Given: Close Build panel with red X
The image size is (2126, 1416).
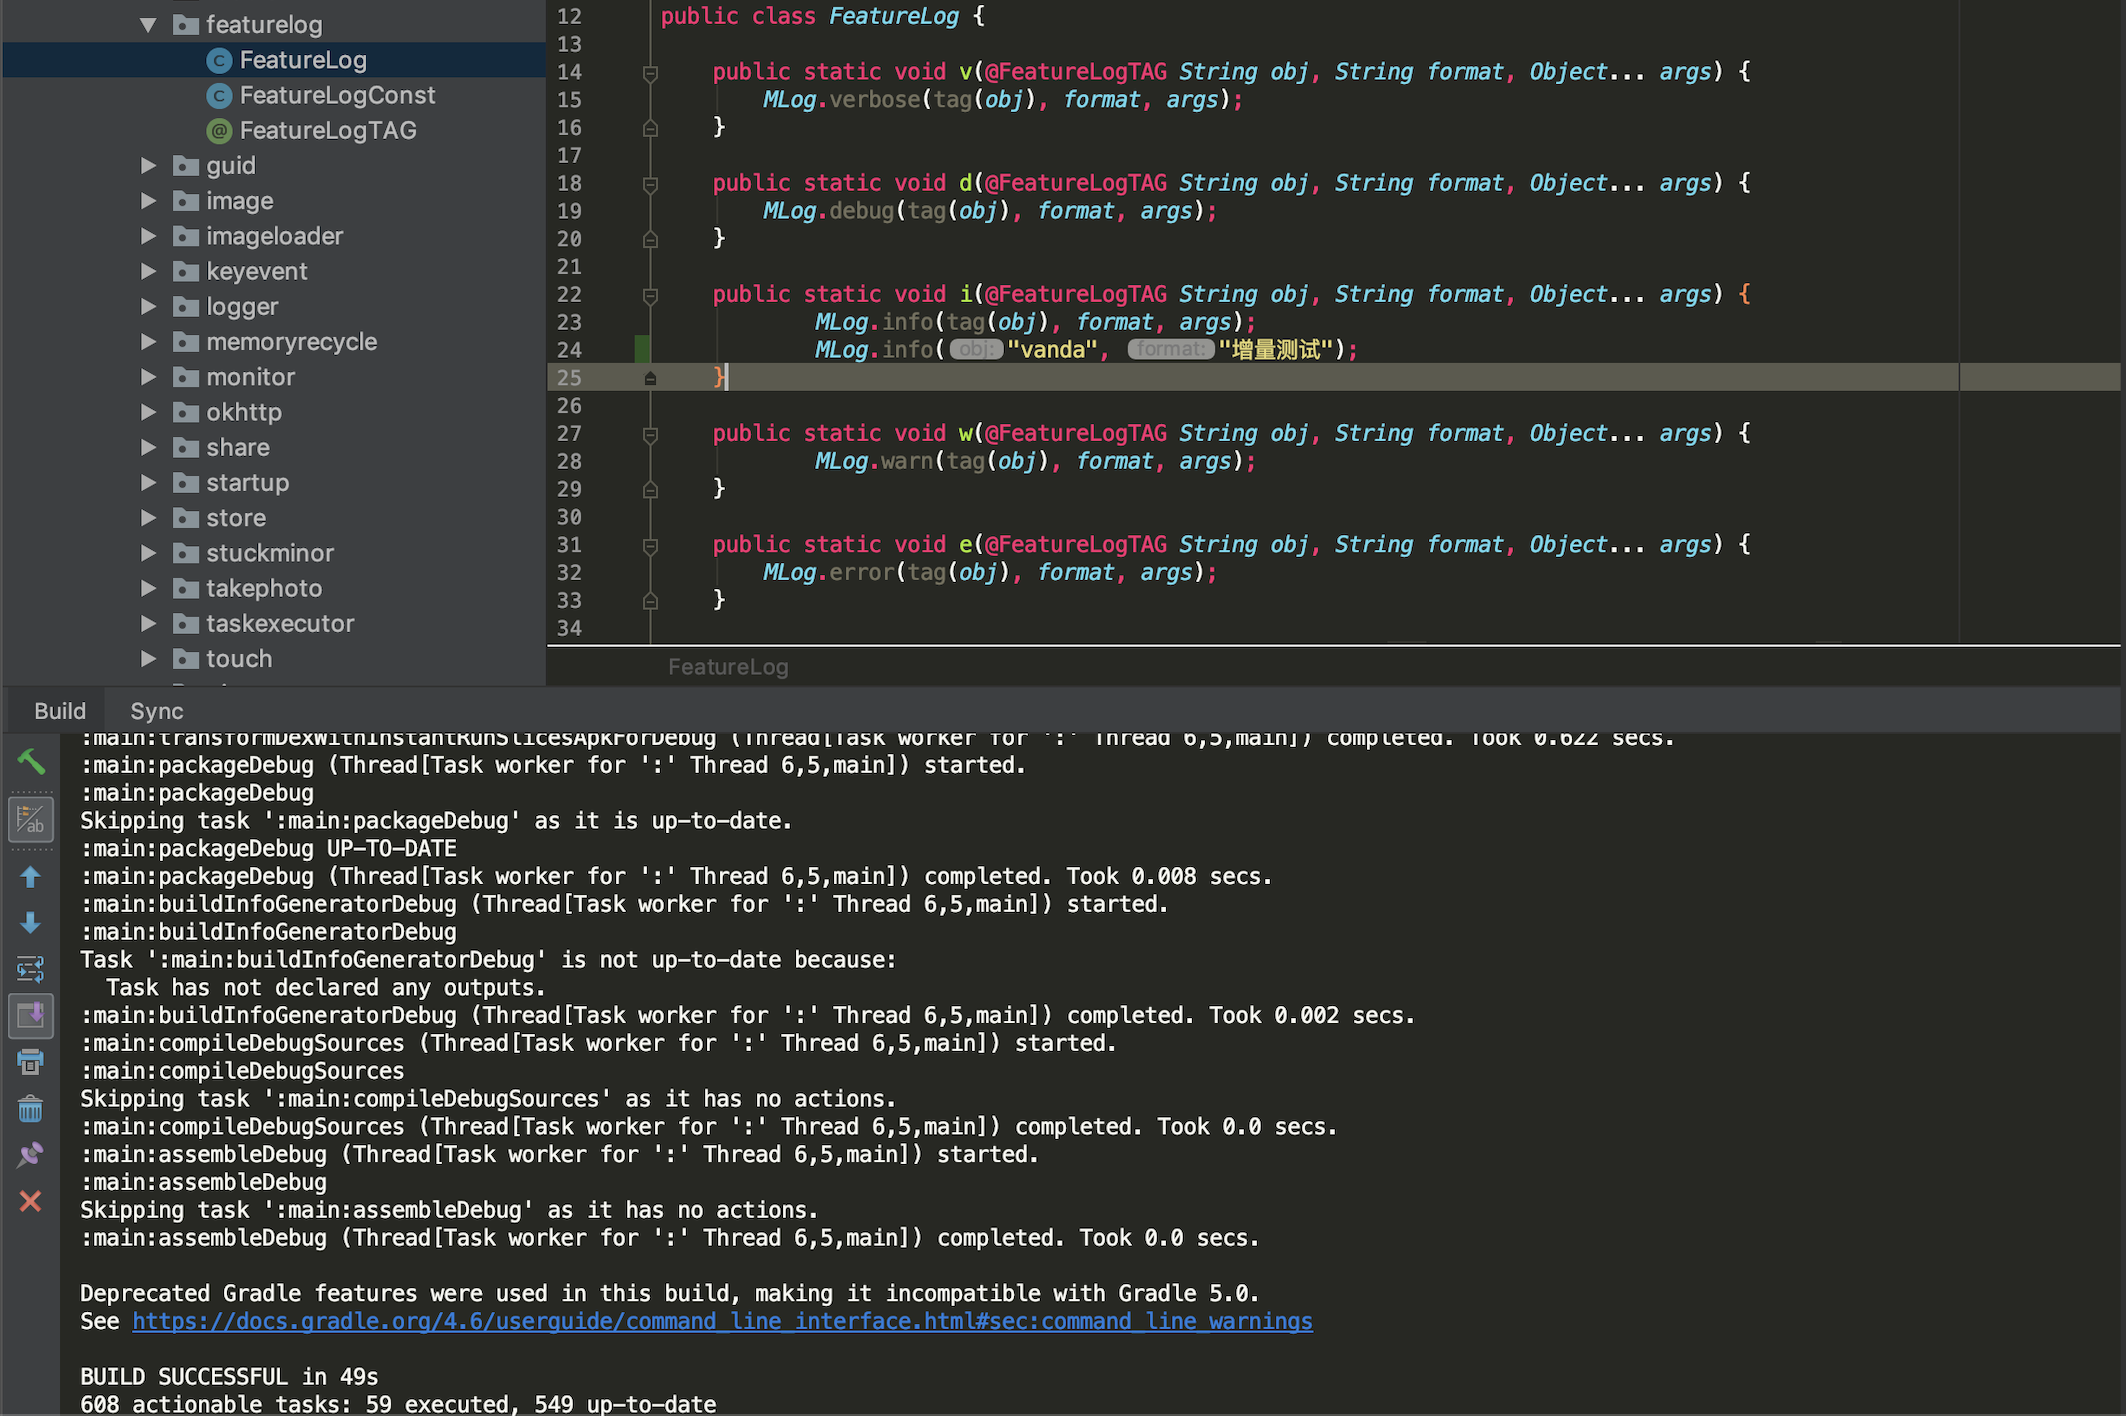Looking at the screenshot, I should pyautogui.click(x=31, y=1201).
